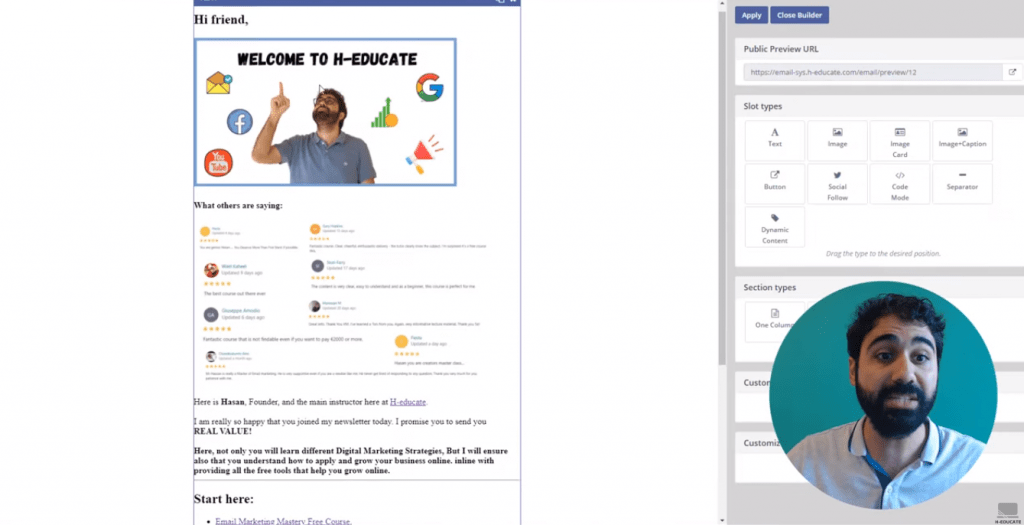Select the Image slot type
This screenshot has height=525, width=1024.
tap(837, 140)
